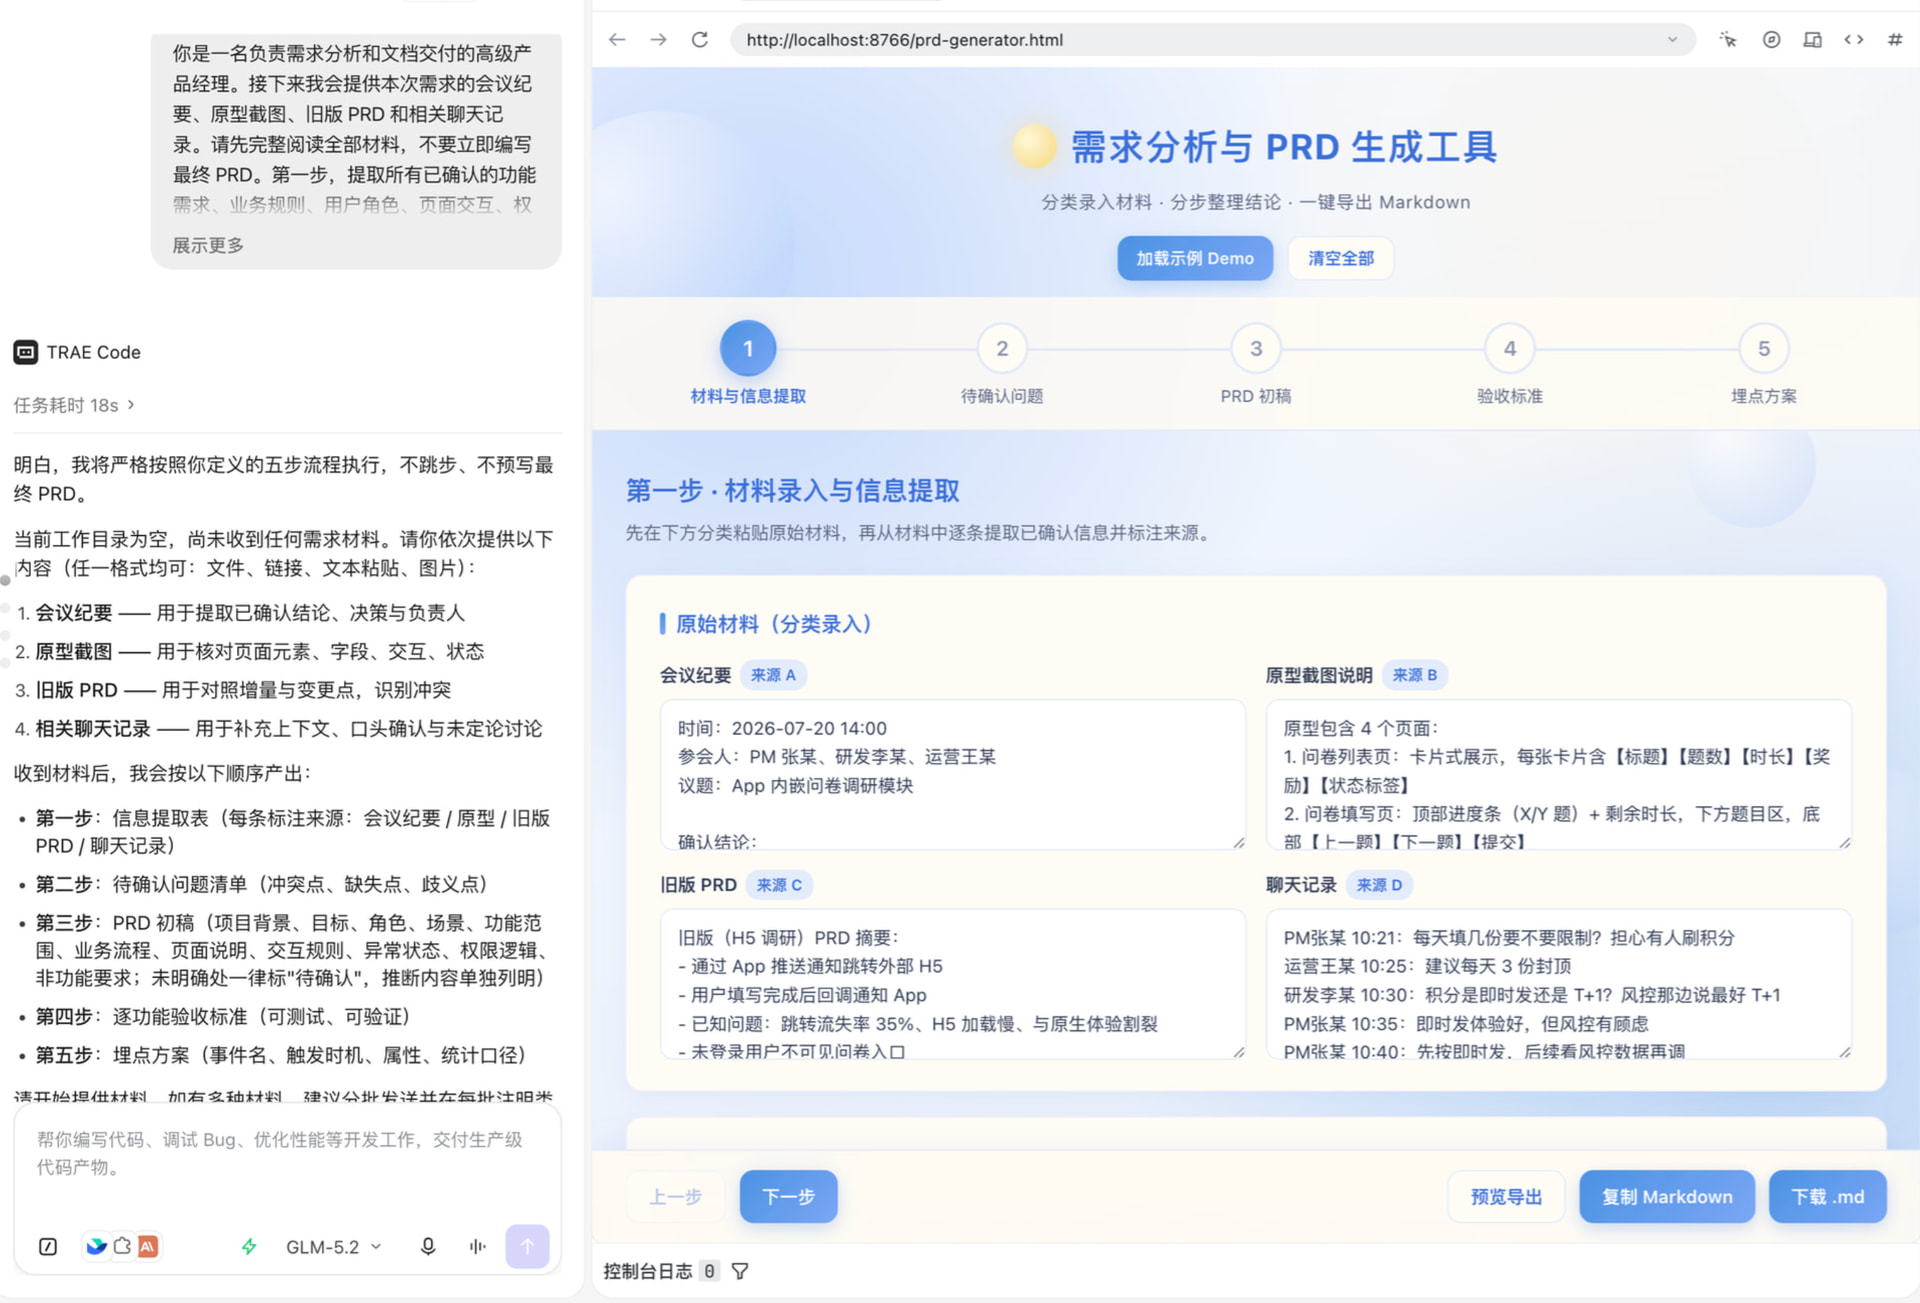Open the compass browser icon in toolbar
Viewport: 1920px width, 1303px height.
1771,40
